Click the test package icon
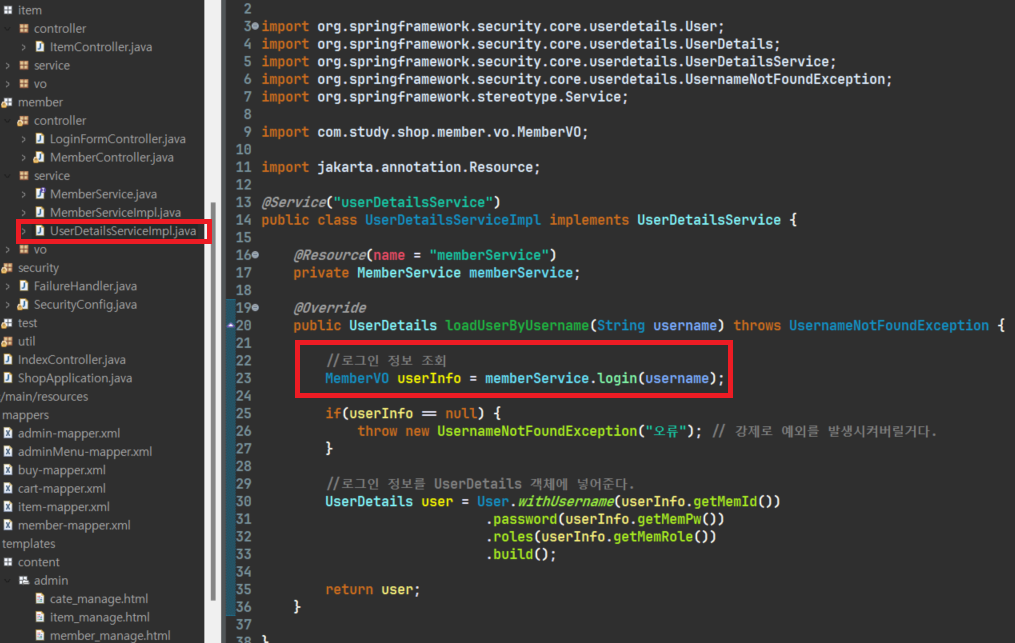The width and height of the screenshot is (1015, 643). (7, 322)
